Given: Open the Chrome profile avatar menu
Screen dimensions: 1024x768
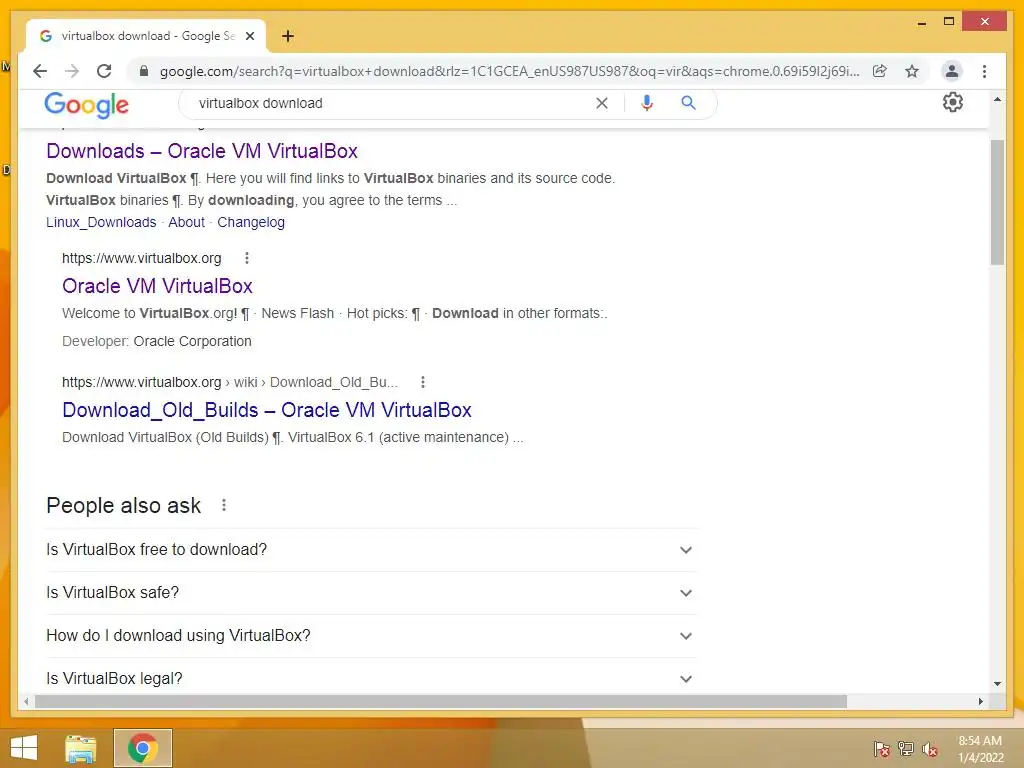Looking at the screenshot, I should point(952,71).
